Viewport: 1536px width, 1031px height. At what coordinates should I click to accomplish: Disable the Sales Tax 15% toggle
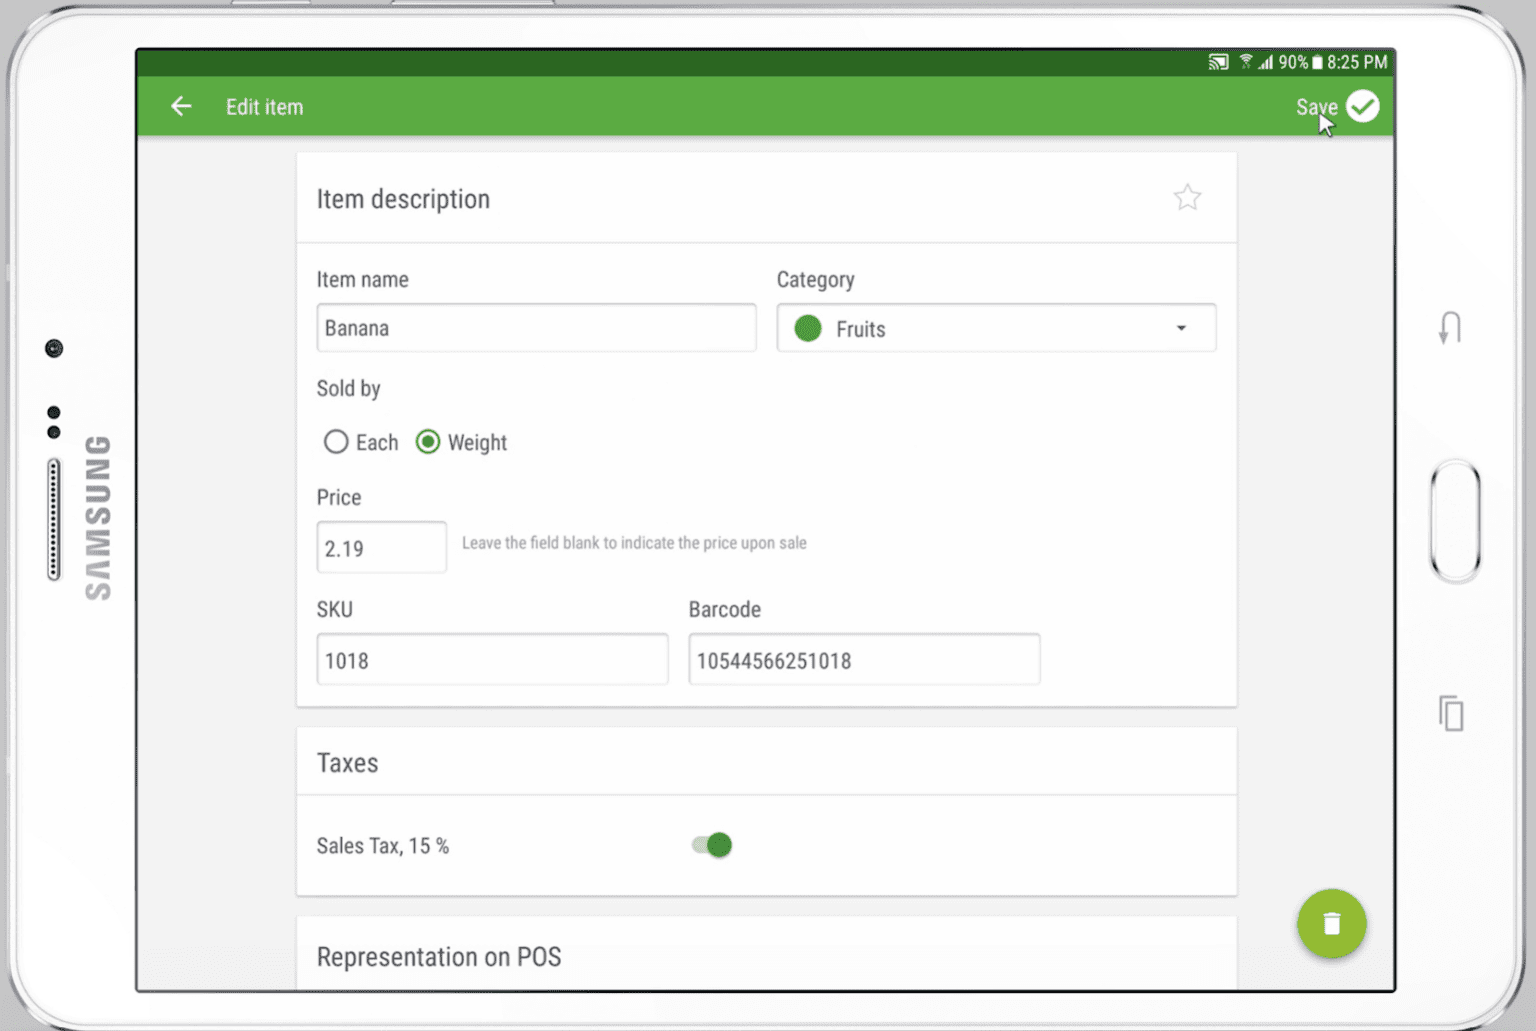point(711,845)
